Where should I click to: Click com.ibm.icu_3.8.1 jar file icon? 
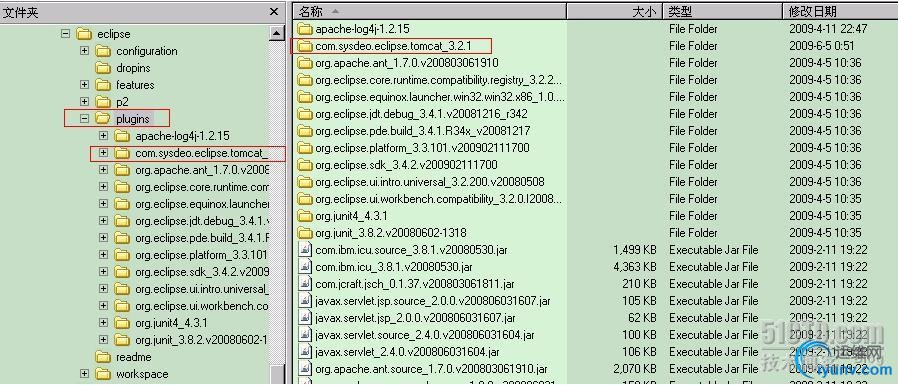point(305,267)
